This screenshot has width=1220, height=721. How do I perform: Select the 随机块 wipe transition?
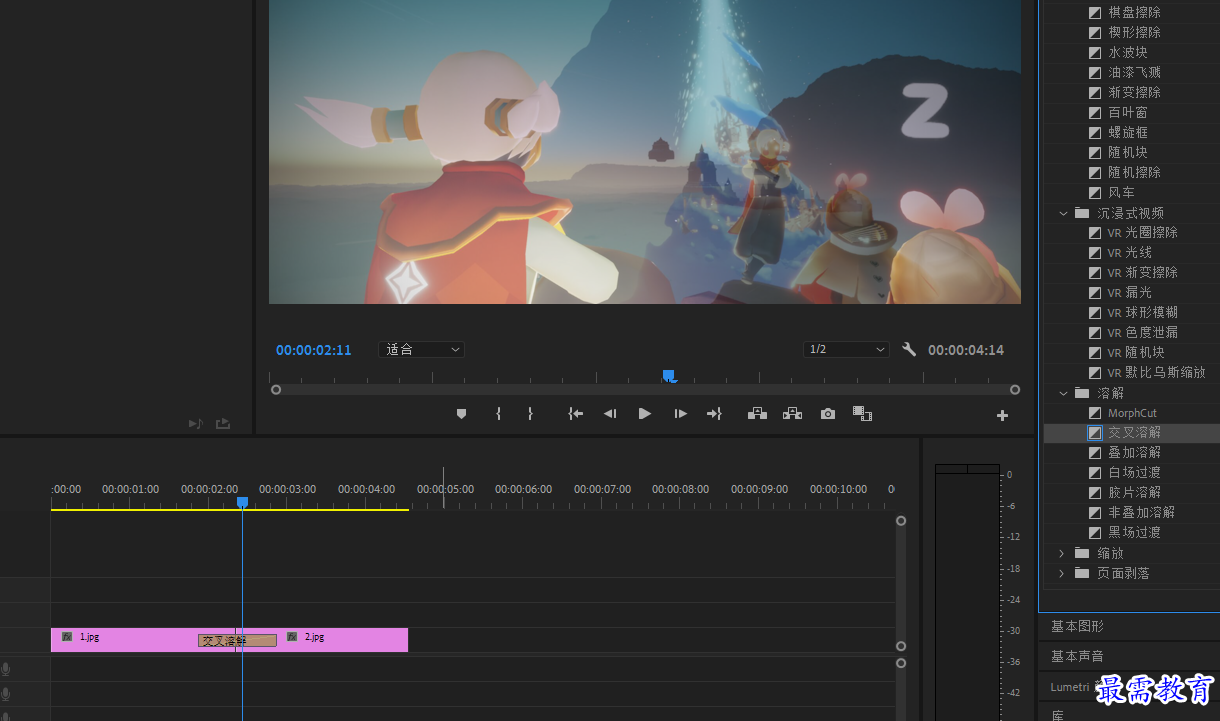click(1127, 152)
